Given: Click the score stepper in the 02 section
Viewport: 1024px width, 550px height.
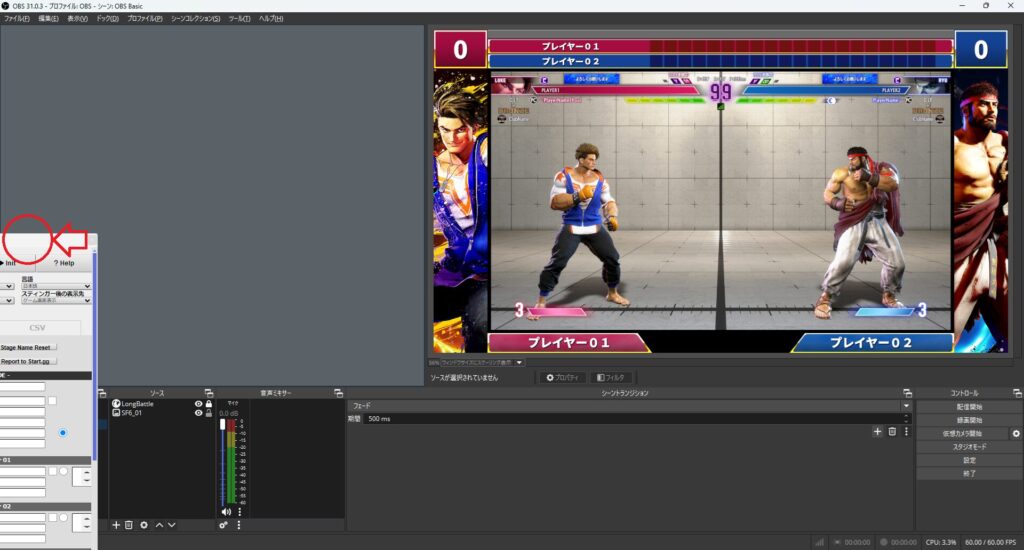Looking at the screenshot, I should click(x=82, y=523).
